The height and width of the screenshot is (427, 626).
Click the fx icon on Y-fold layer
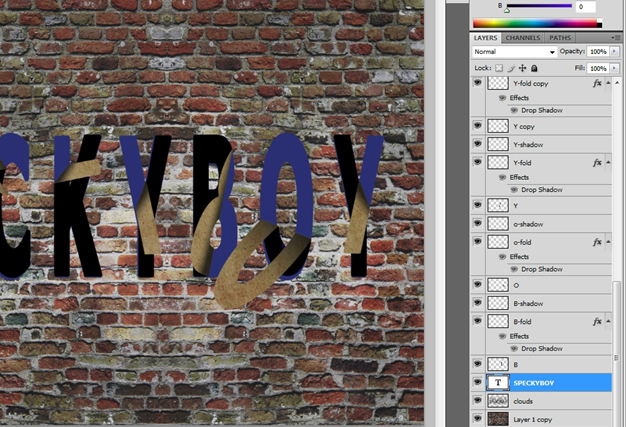(x=597, y=162)
